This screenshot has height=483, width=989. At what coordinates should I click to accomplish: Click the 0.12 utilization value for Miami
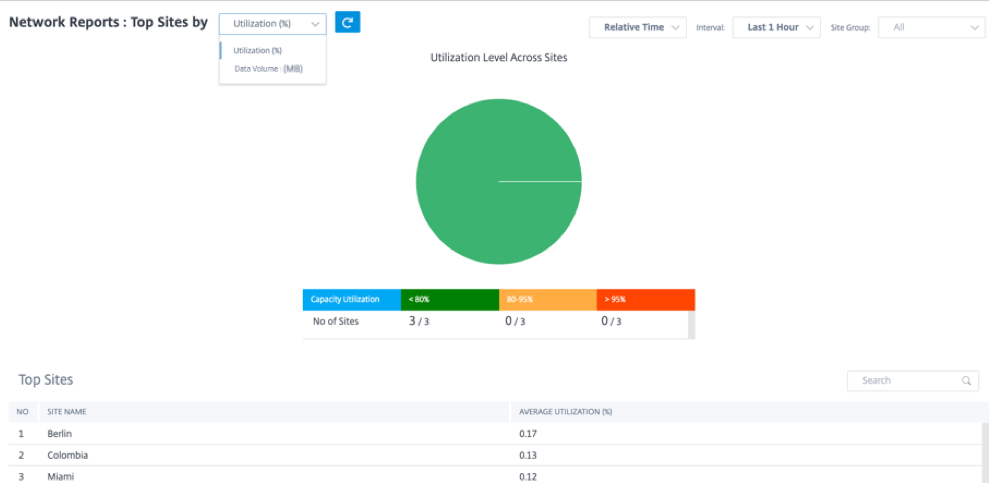pos(527,477)
